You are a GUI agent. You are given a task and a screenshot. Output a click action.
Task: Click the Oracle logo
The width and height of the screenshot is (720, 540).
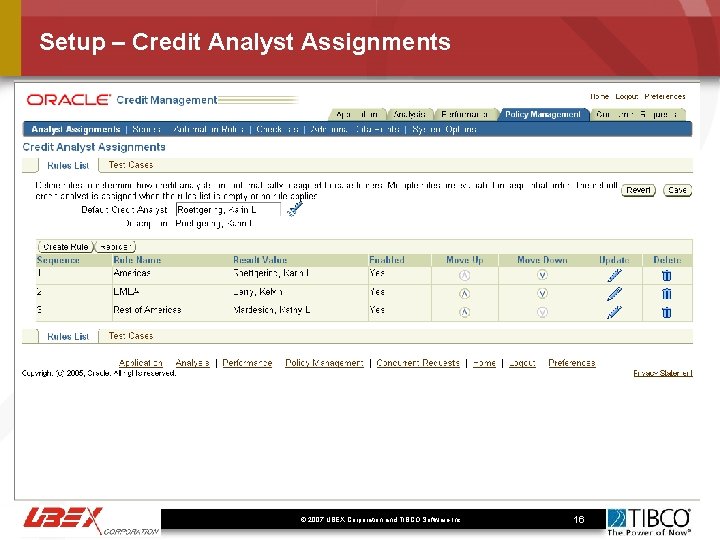68,100
